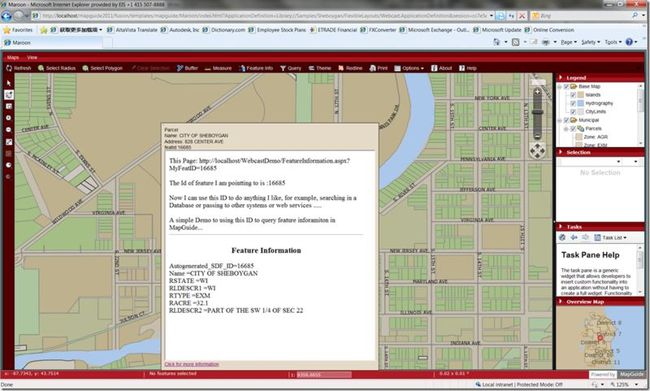This screenshot has width=650, height=391.
Task: Click the Overview Map thumbnail
Action: tap(600, 338)
